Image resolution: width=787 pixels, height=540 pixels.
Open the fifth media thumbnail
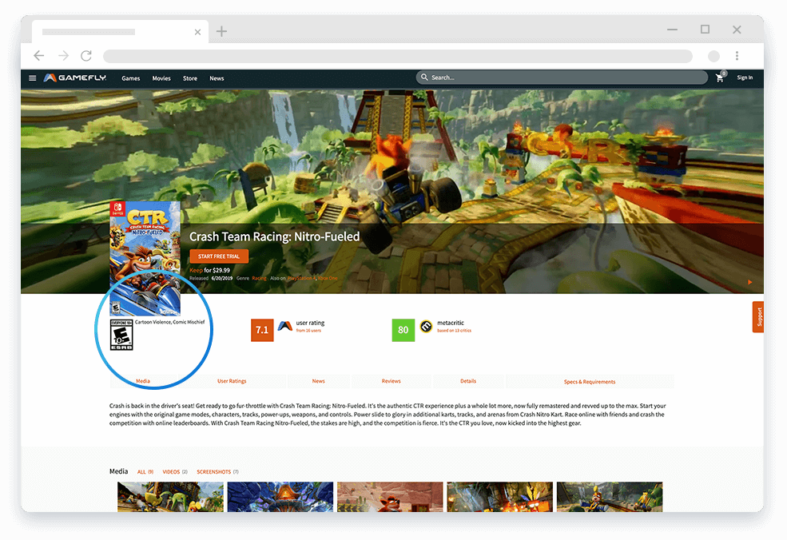pos(610,497)
